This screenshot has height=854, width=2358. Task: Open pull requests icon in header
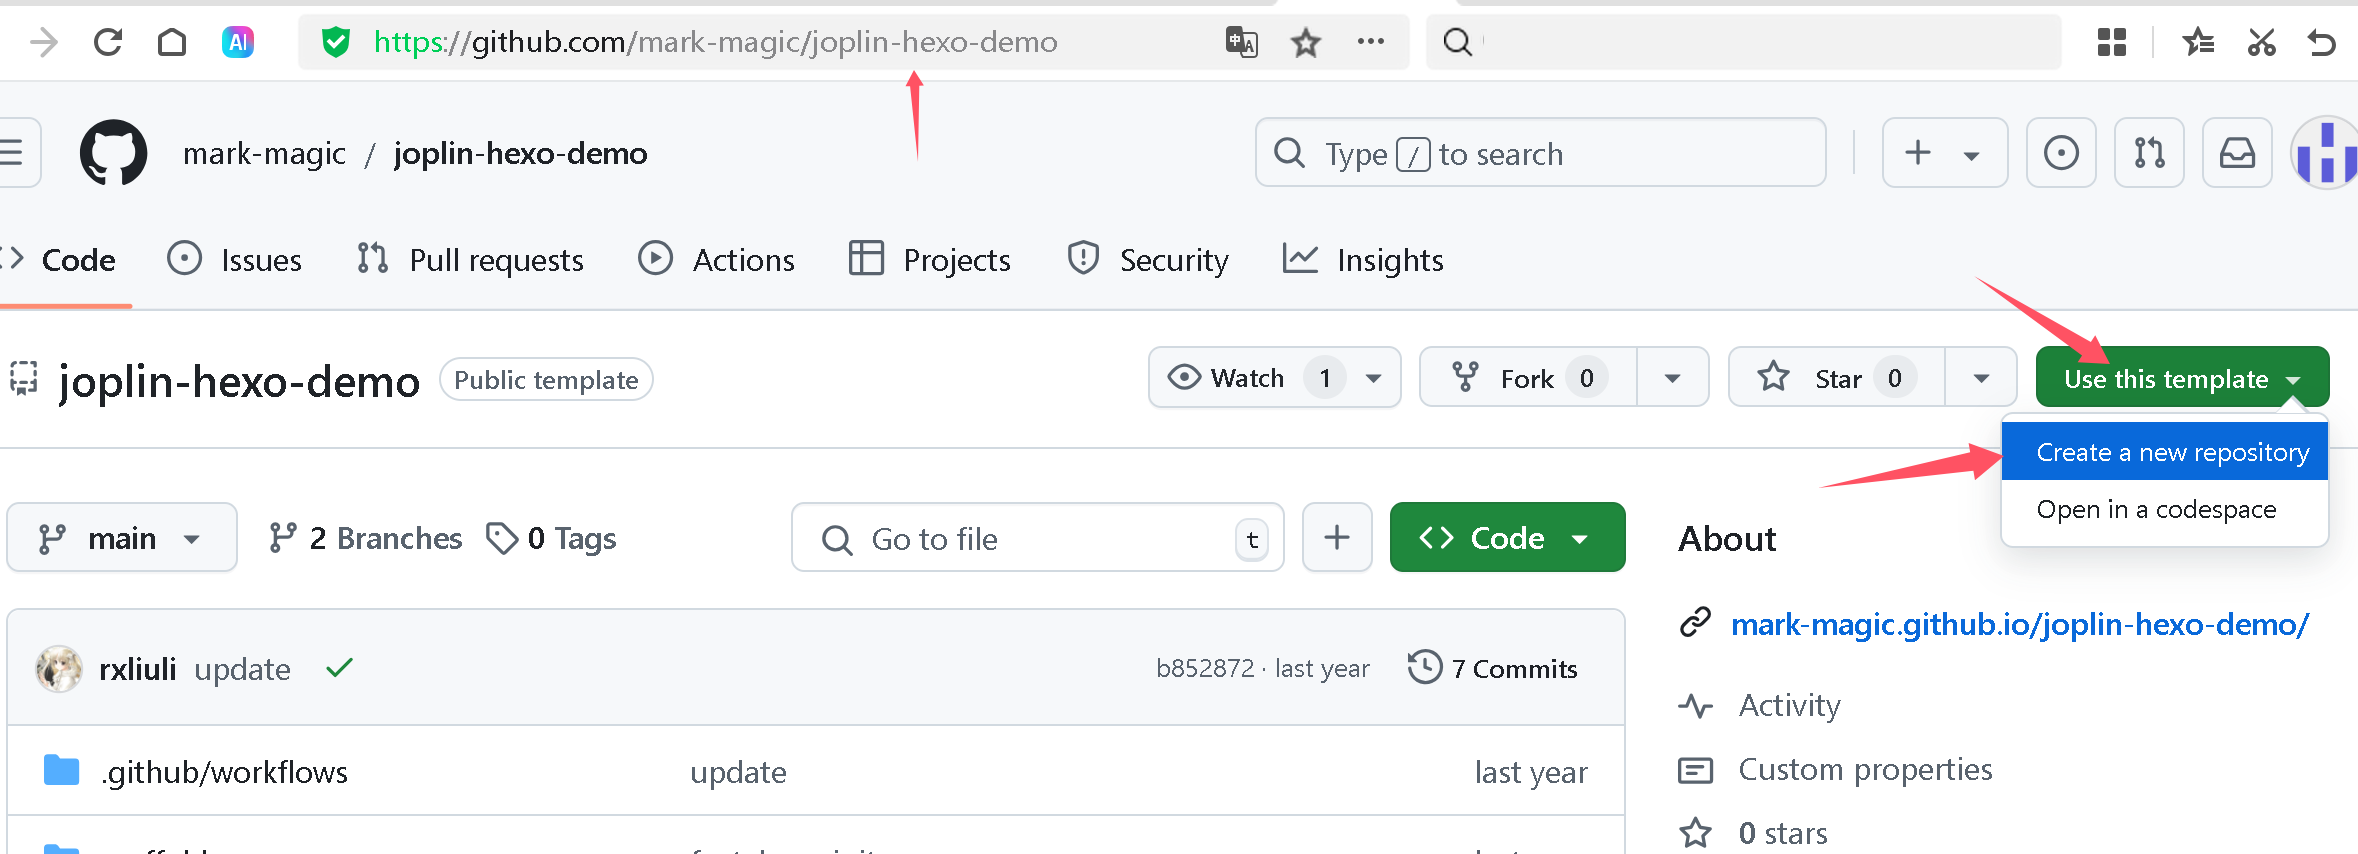click(x=2149, y=152)
